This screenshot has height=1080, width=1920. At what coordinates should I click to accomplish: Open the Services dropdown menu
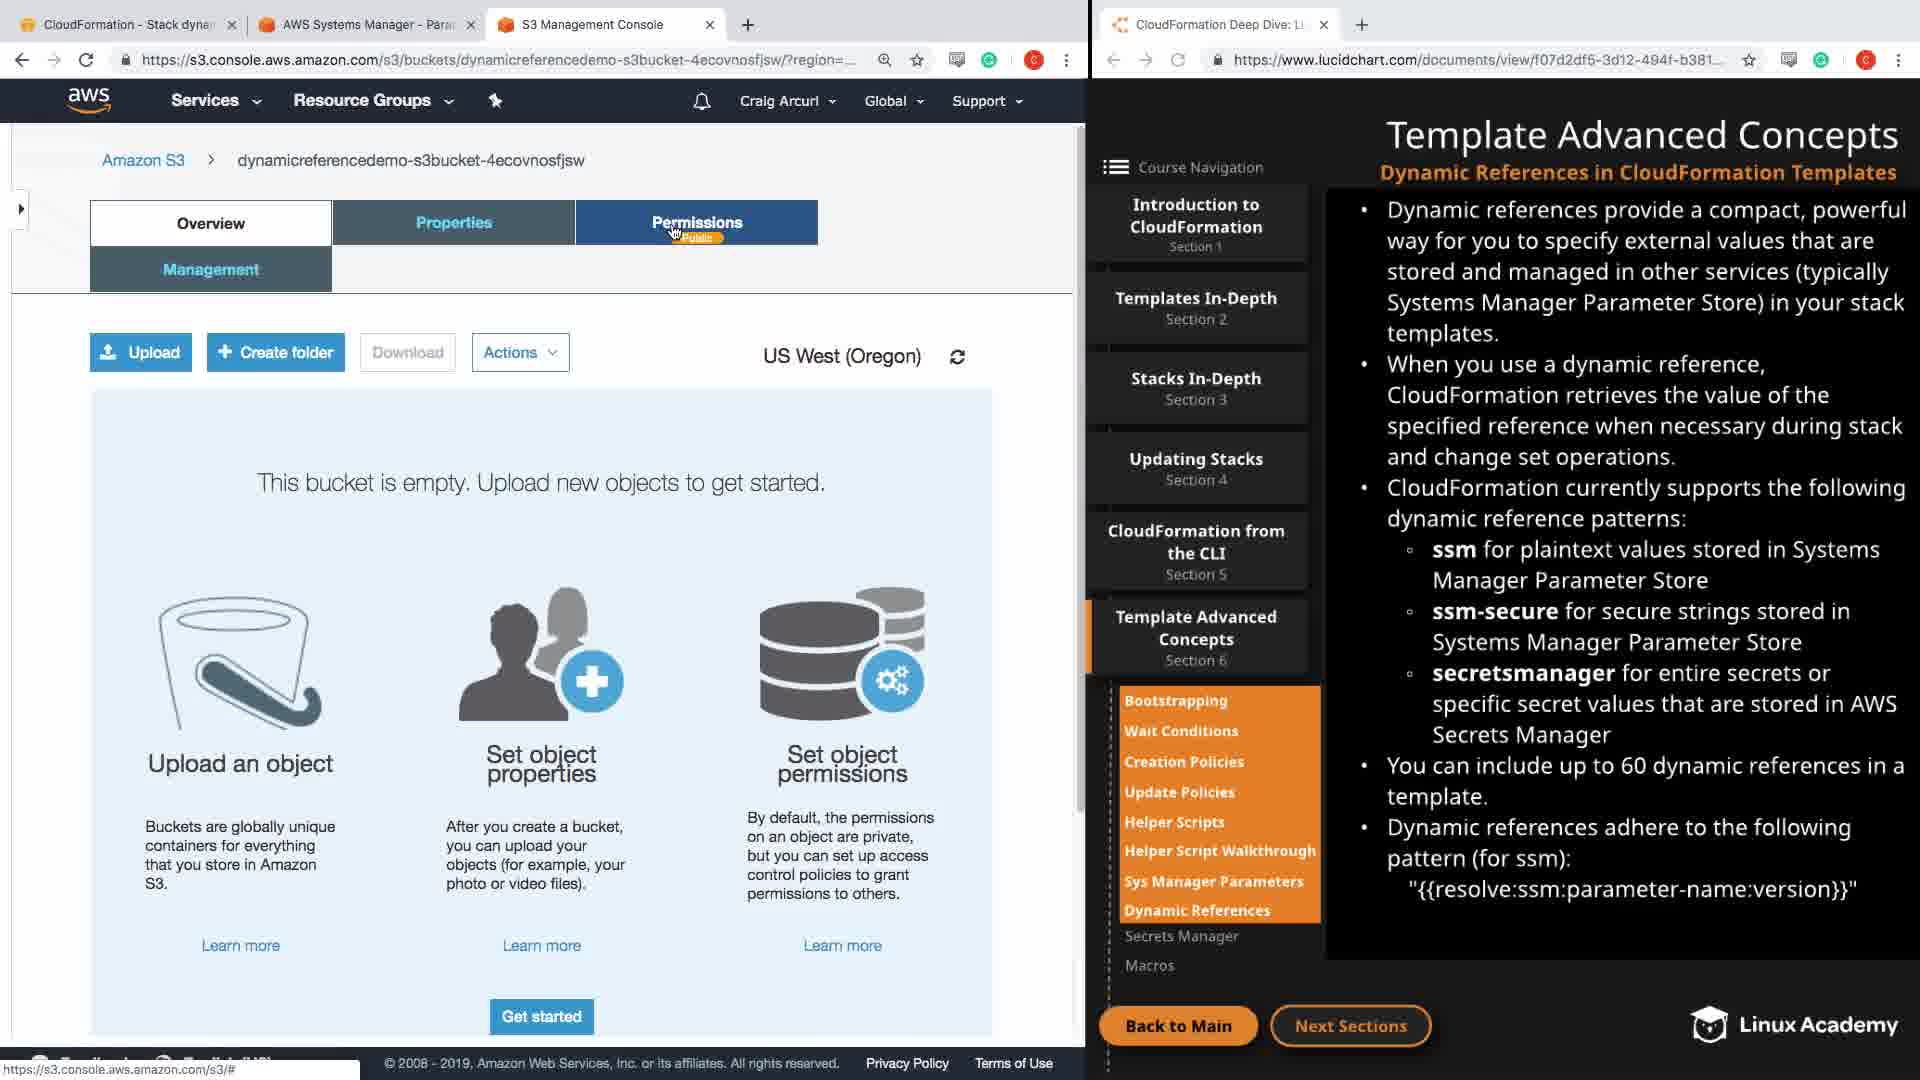tap(215, 100)
